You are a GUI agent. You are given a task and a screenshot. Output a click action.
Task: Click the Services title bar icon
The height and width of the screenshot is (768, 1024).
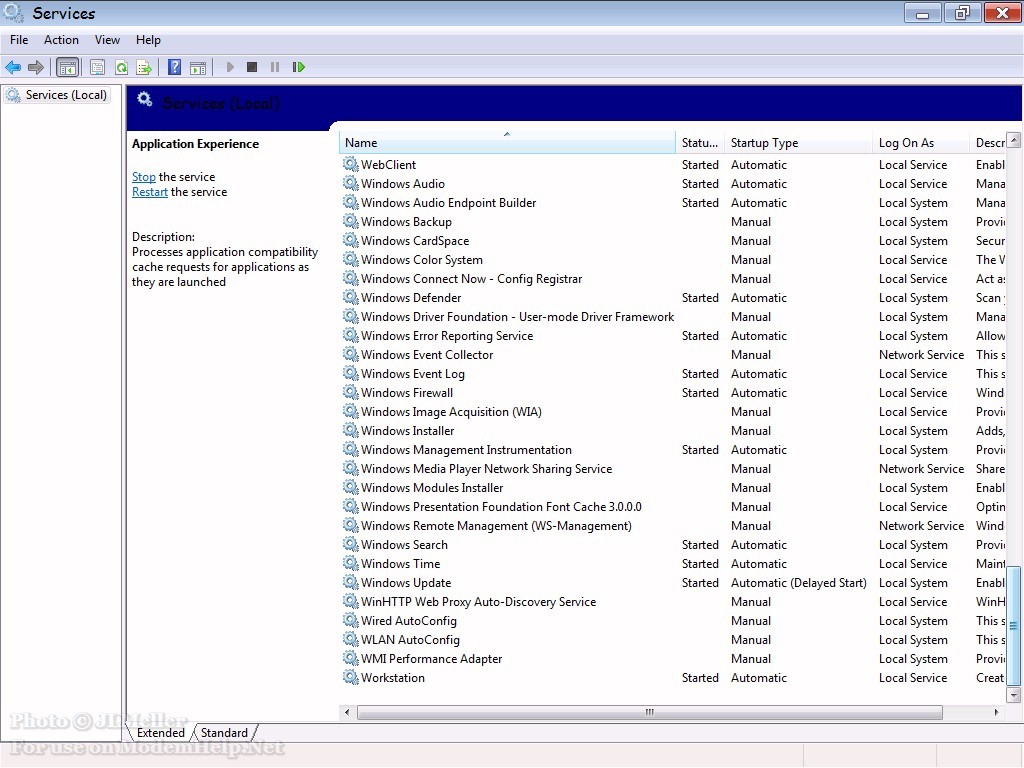(14, 12)
